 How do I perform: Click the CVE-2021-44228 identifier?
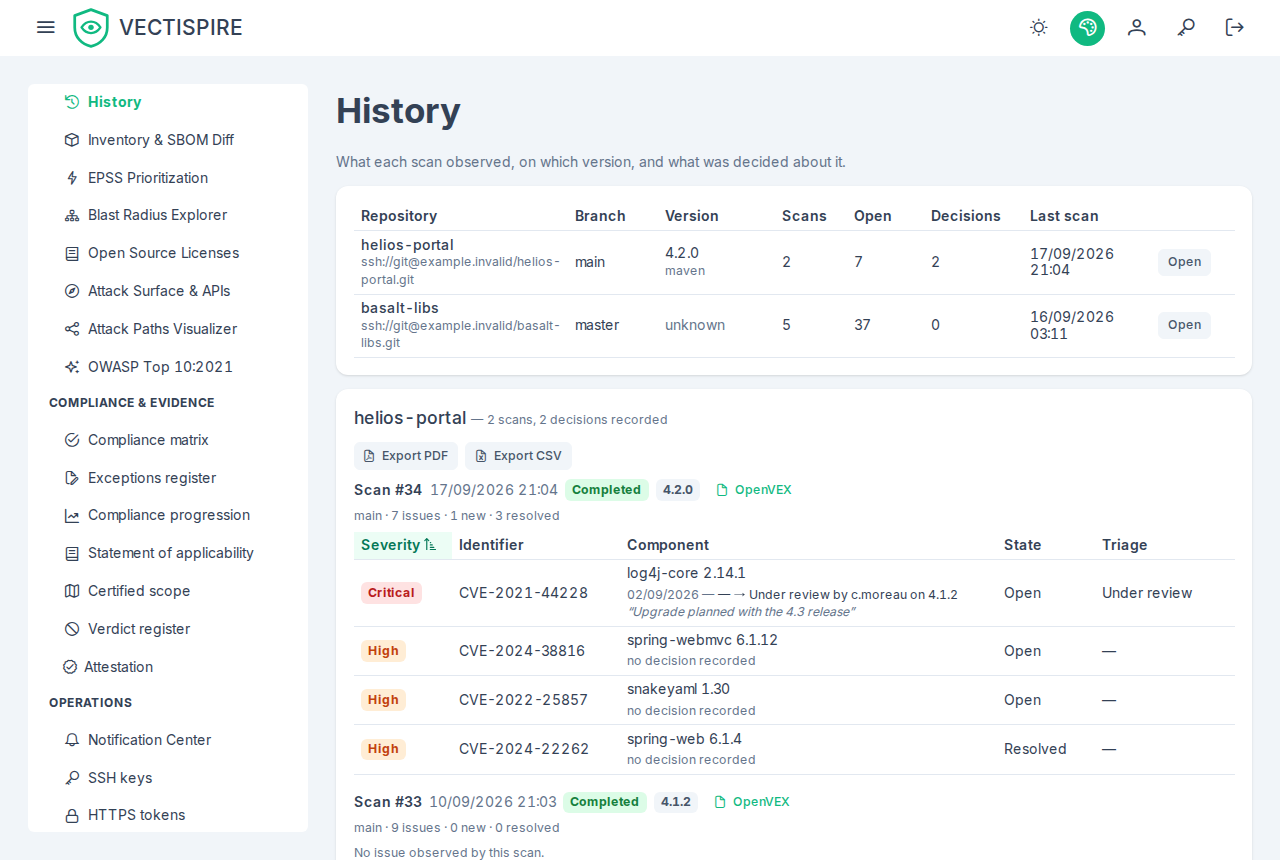523,593
